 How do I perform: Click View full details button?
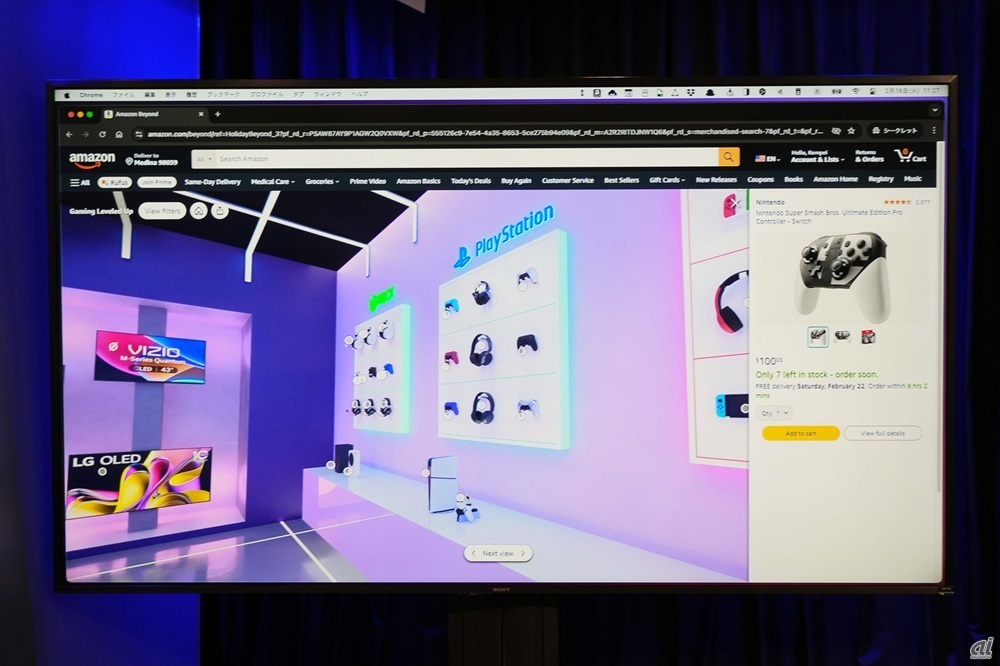click(x=883, y=433)
